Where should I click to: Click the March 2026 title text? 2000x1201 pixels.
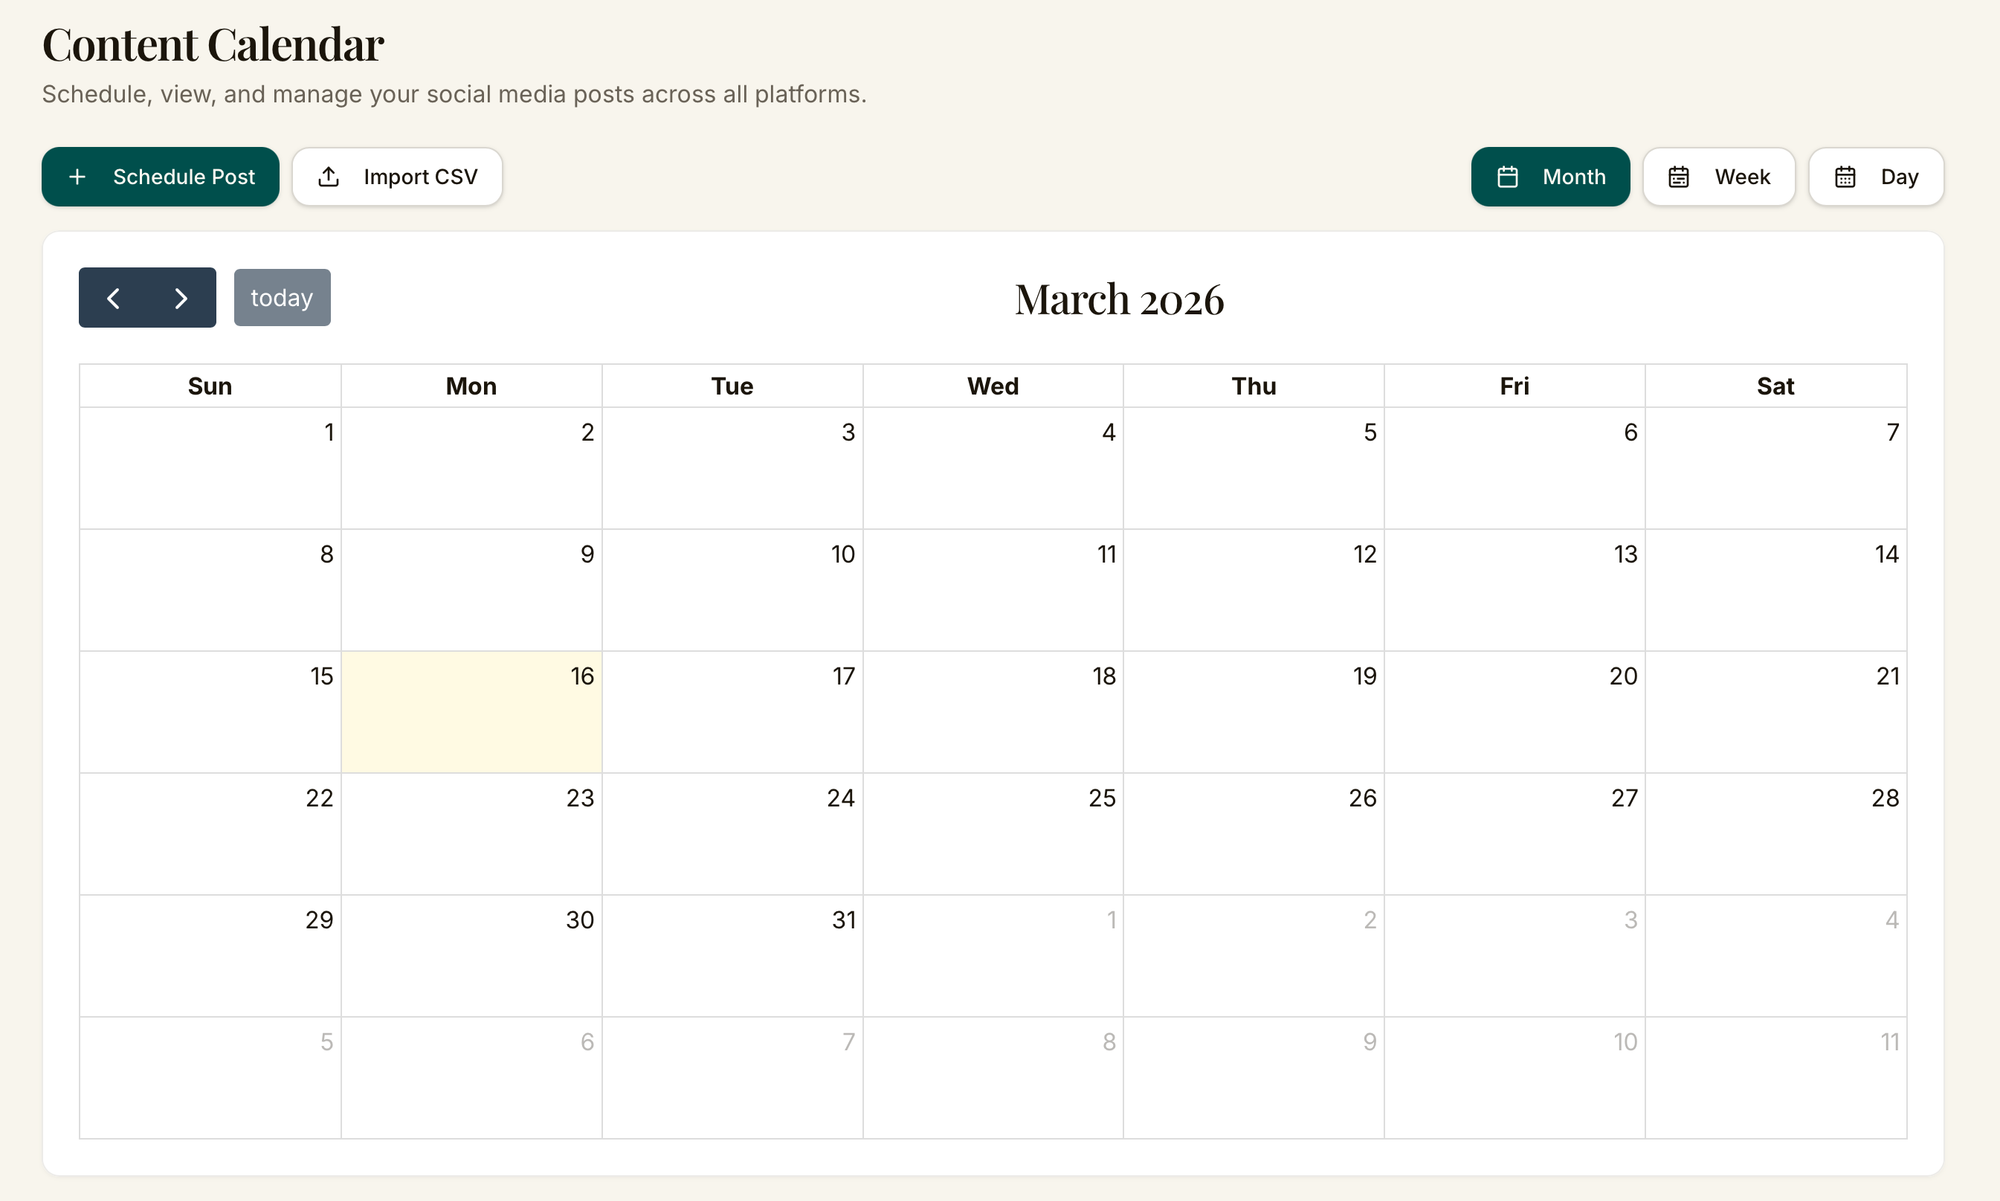tap(1119, 298)
